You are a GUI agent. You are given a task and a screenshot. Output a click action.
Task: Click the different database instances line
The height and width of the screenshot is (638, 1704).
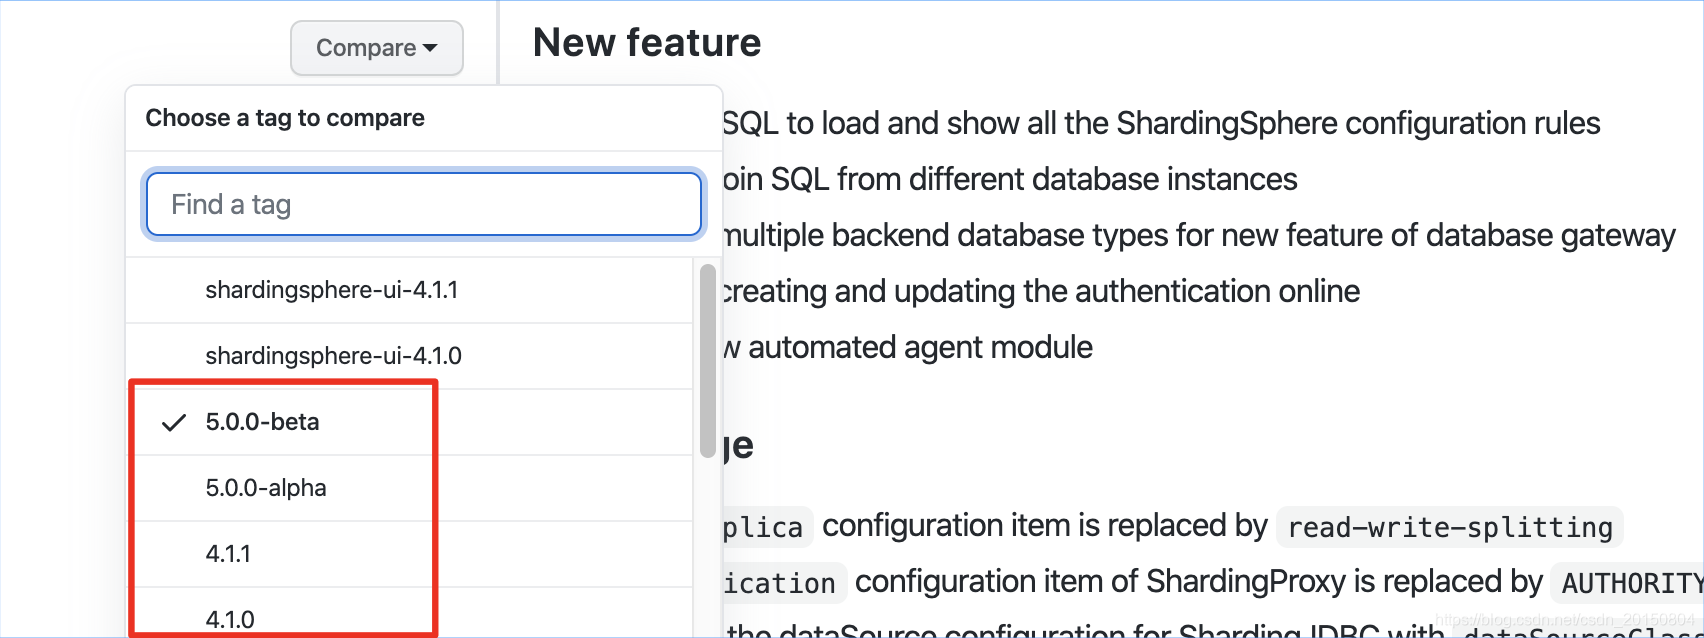1010,180
